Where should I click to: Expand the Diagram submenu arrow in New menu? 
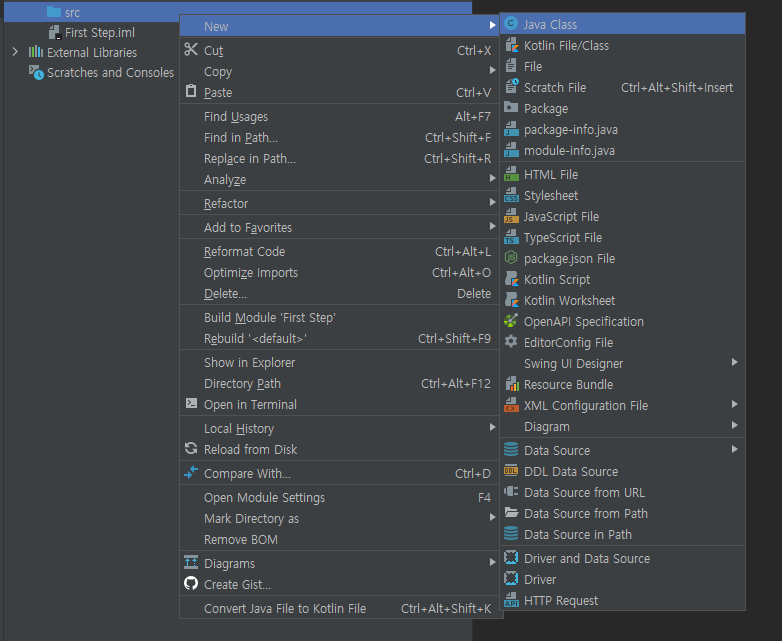point(735,426)
